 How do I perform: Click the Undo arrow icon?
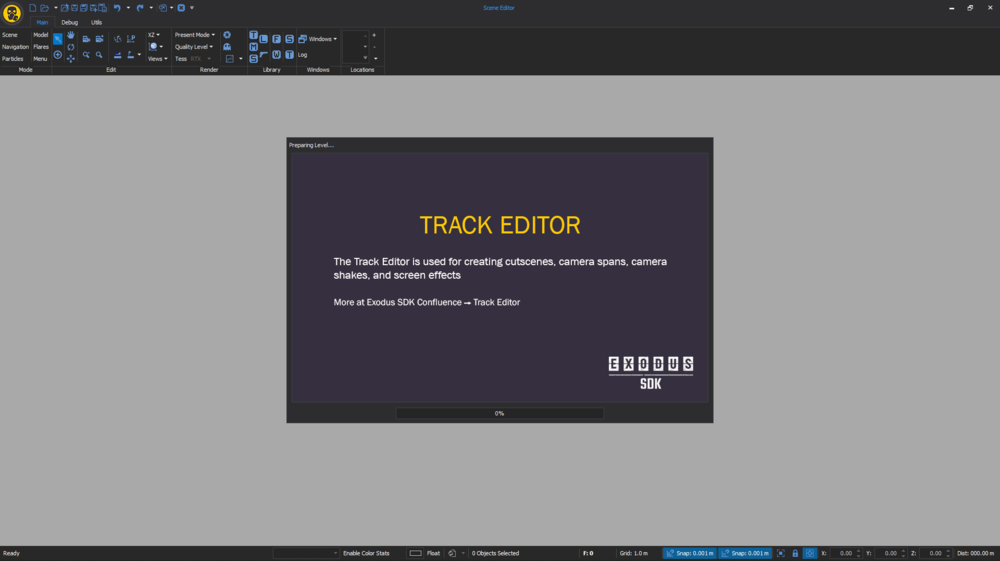(x=117, y=8)
